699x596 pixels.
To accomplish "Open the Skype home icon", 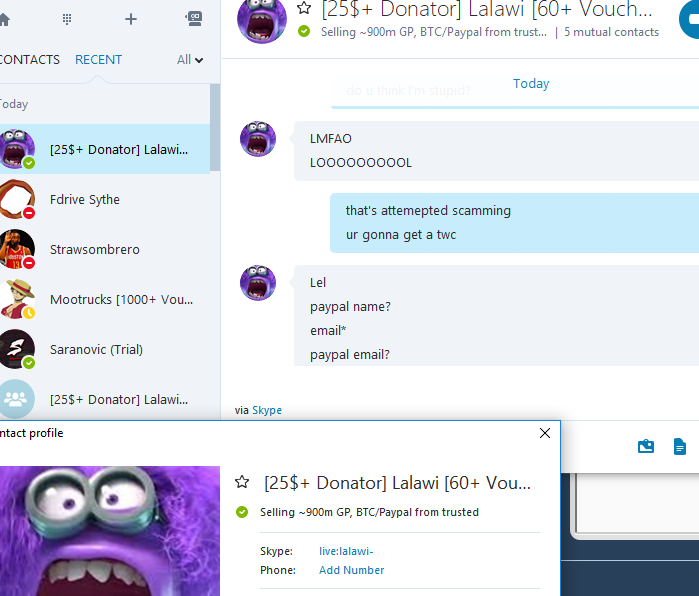I will pos(4,19).
